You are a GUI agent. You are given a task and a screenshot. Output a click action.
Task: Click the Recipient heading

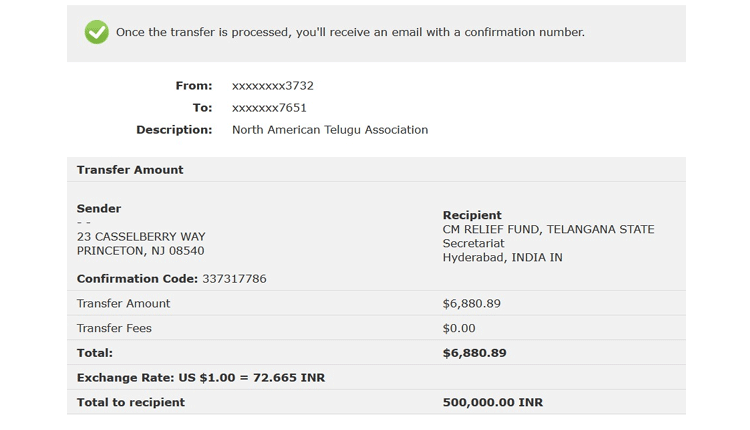click(x=472, y=215)
